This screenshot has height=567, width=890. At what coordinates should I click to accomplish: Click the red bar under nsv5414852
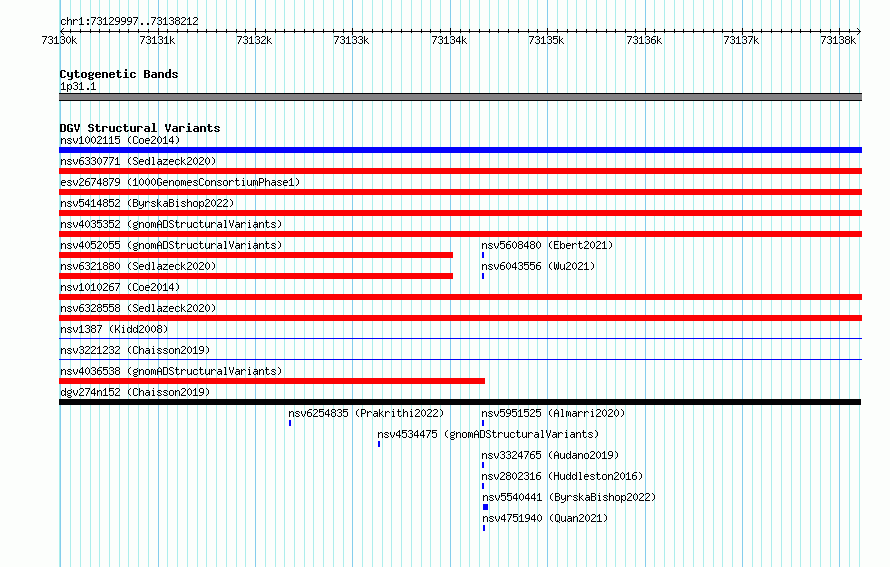click(x=460, y=213)
